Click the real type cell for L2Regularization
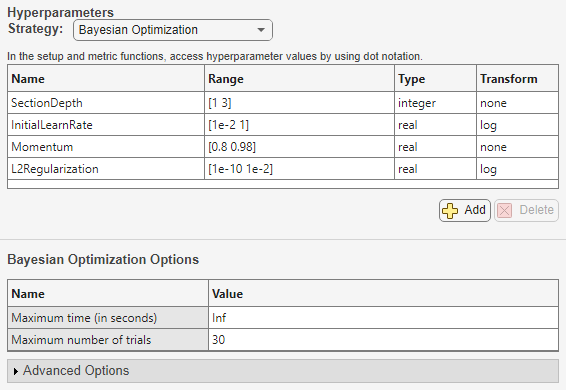This screenshot has width=566, height=390. pos(435,169)
